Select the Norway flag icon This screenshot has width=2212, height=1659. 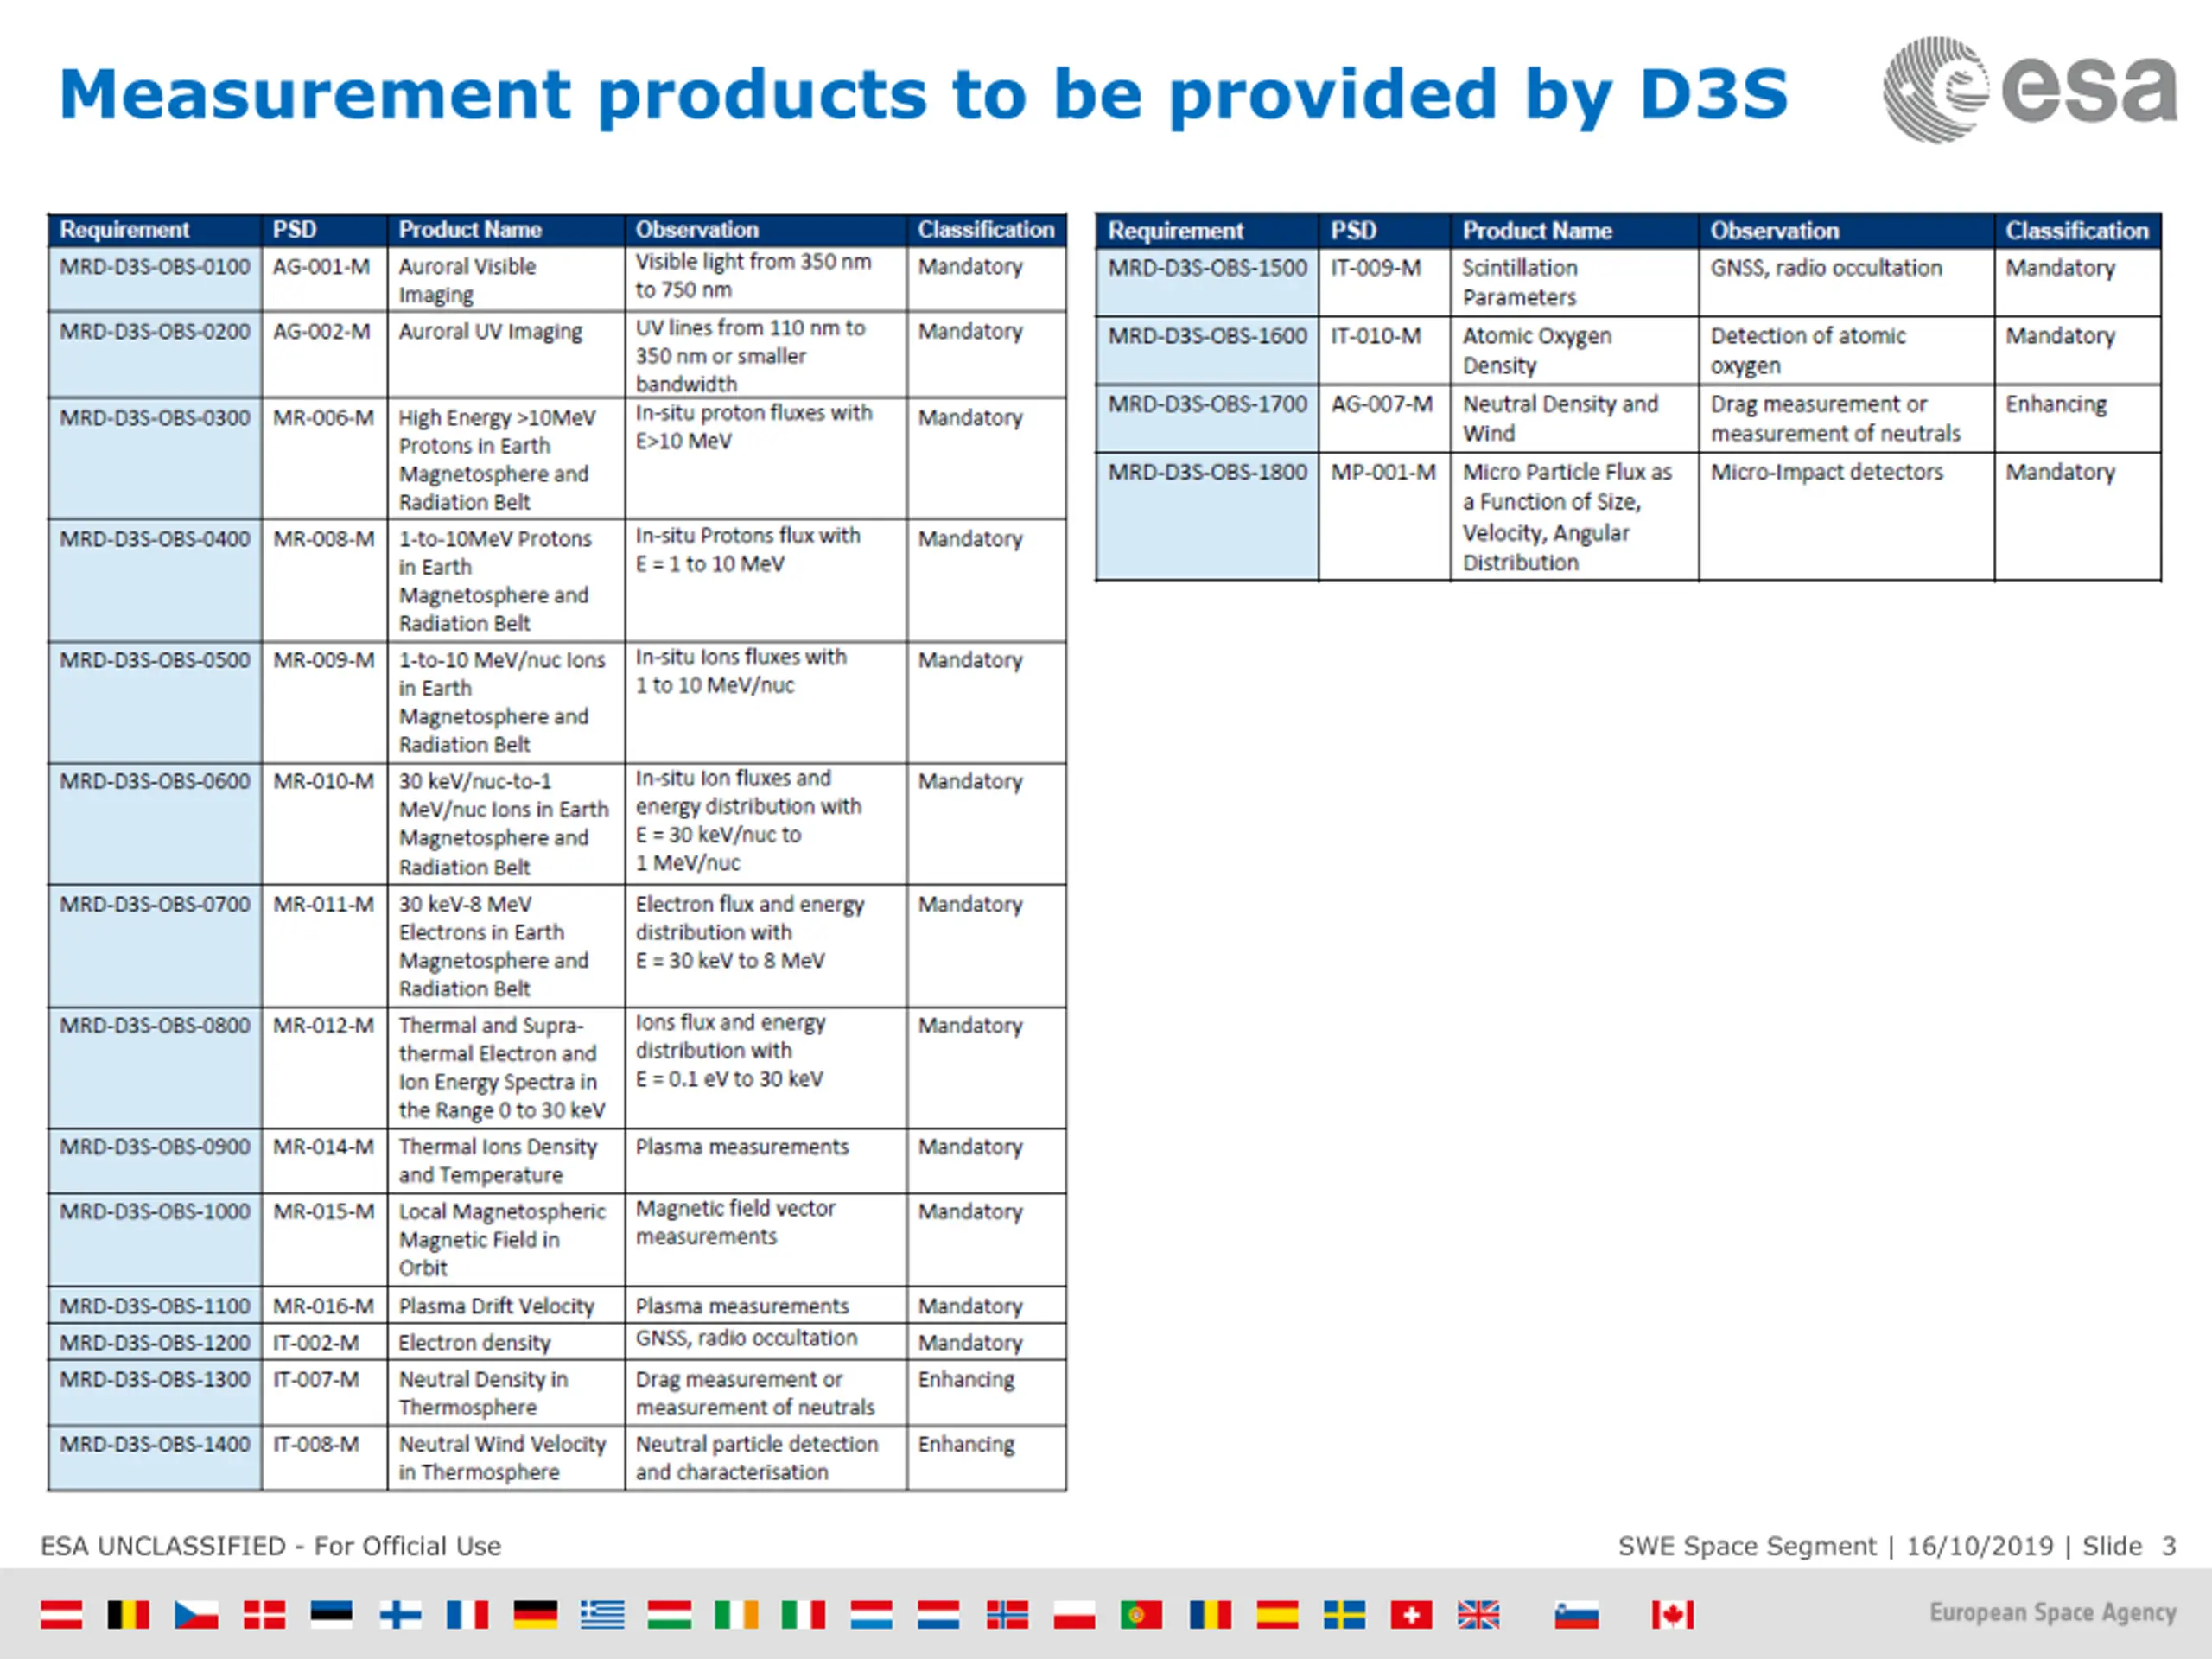tap(1007, 1614)
